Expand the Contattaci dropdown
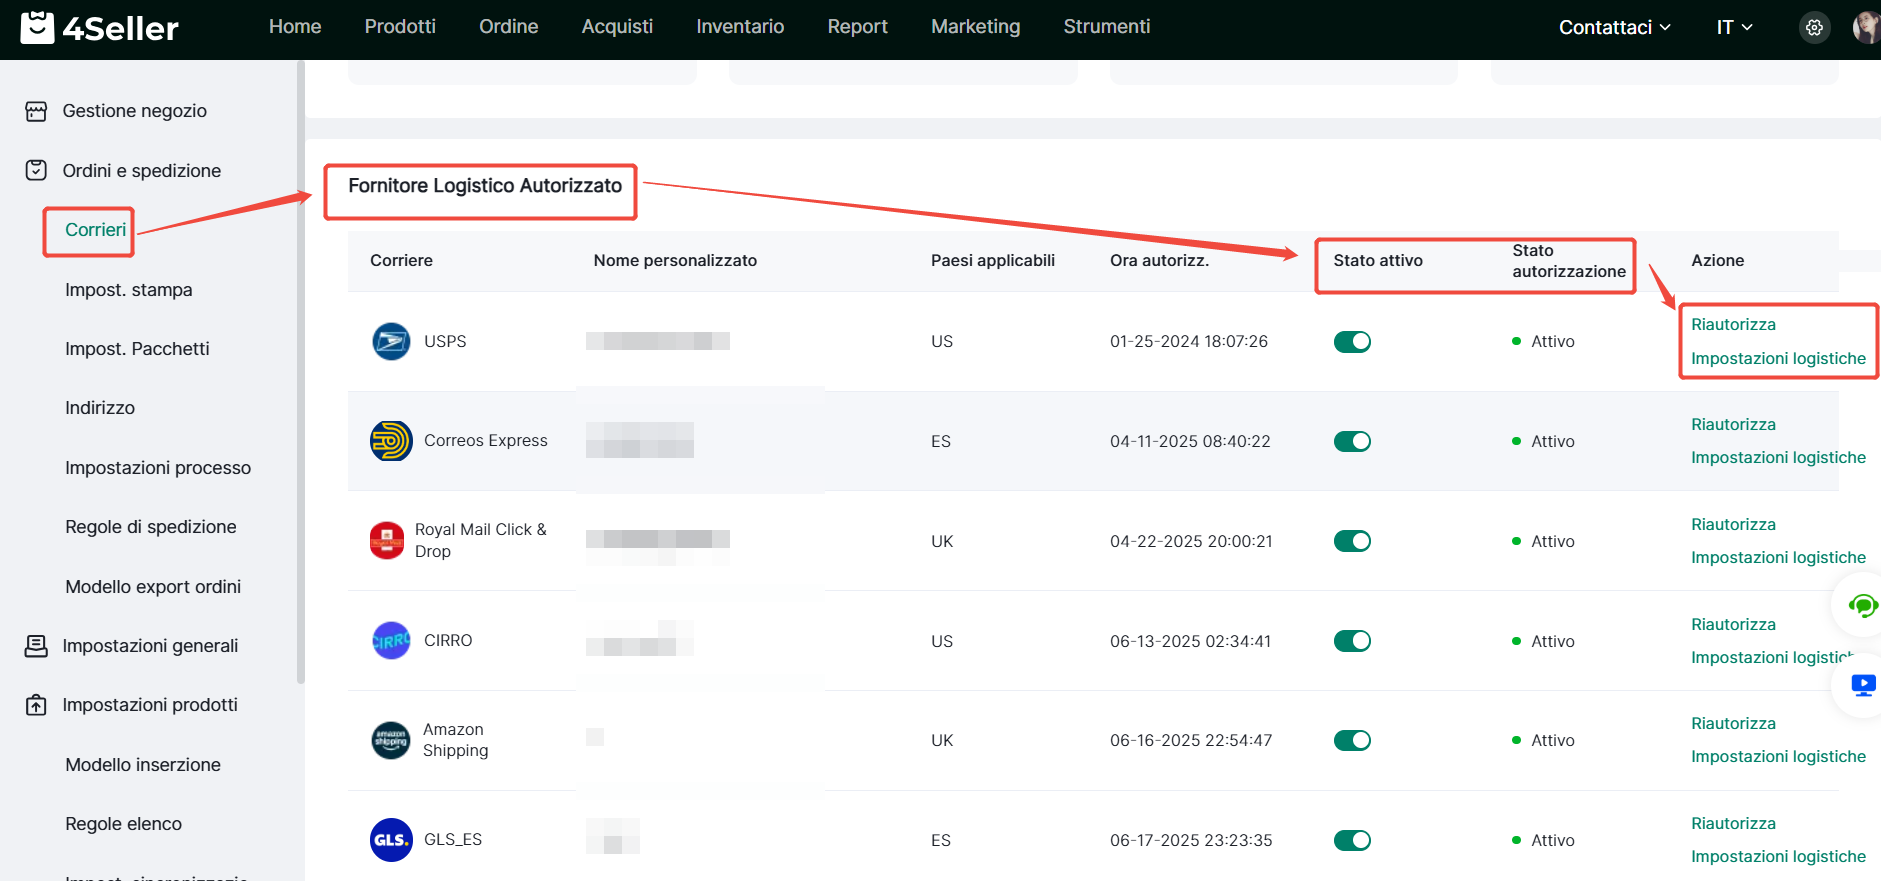This screenshot has width=1881, height=881. tap(1614, 28)
